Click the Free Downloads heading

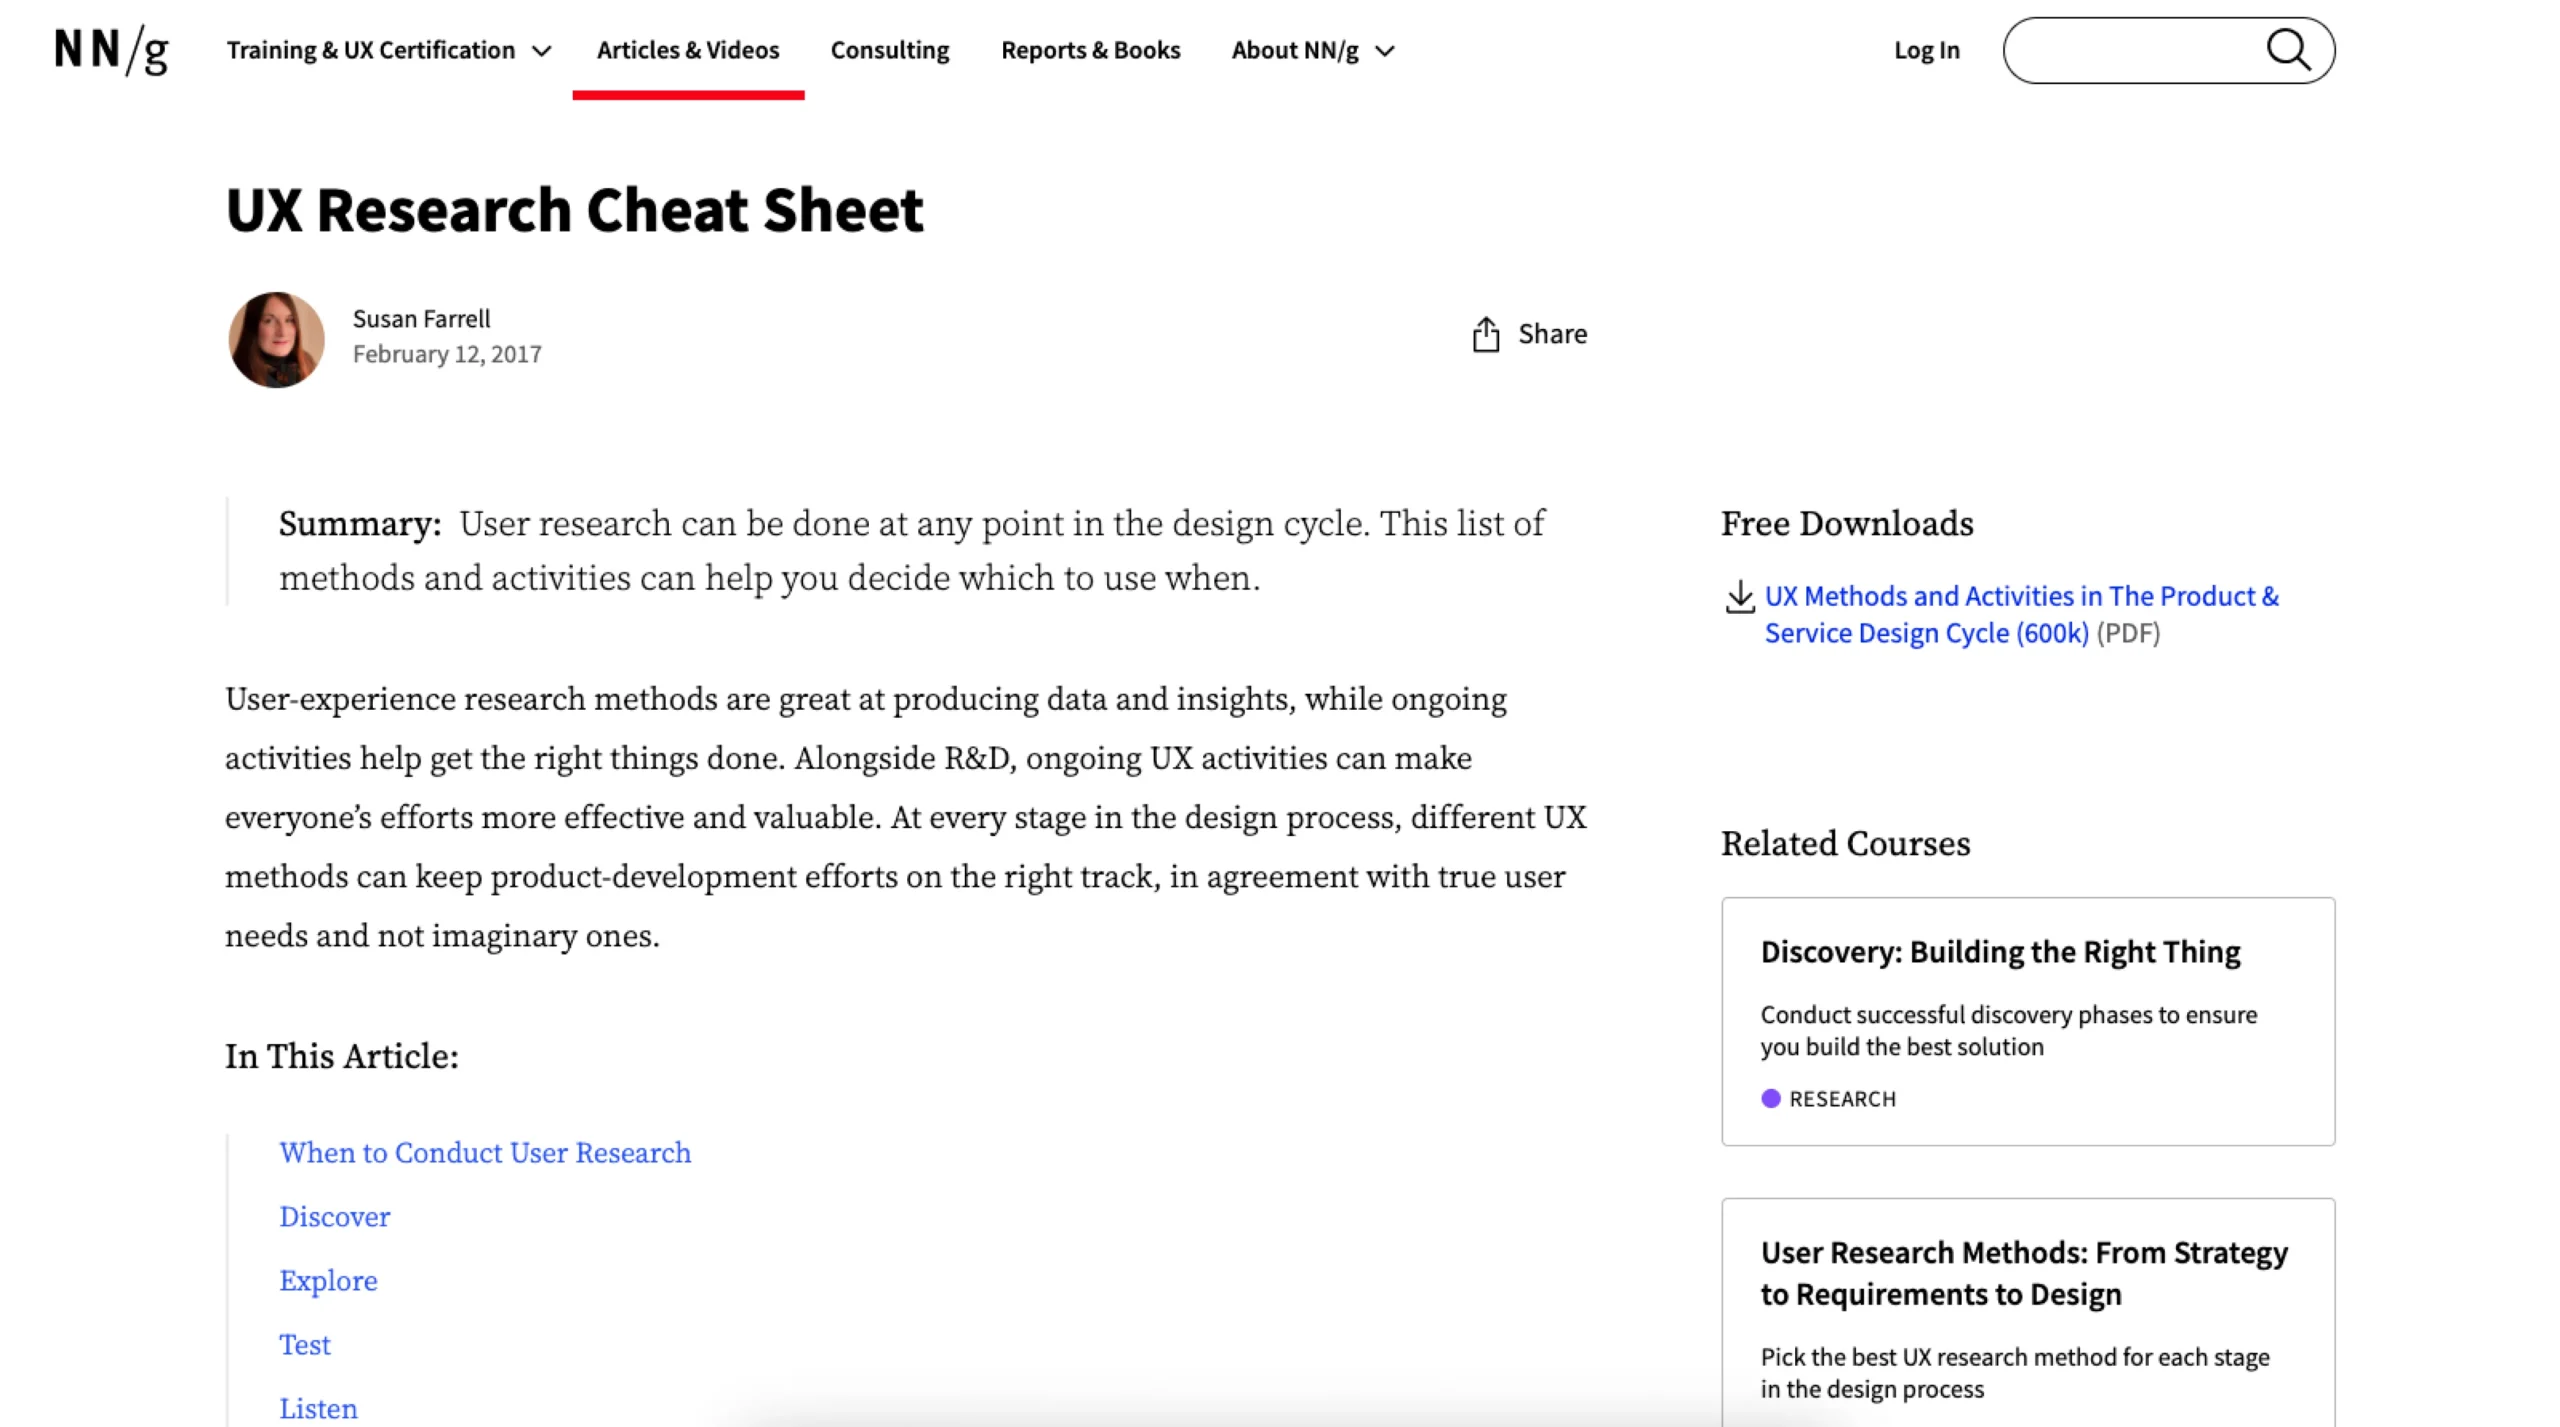point(1846,523)
